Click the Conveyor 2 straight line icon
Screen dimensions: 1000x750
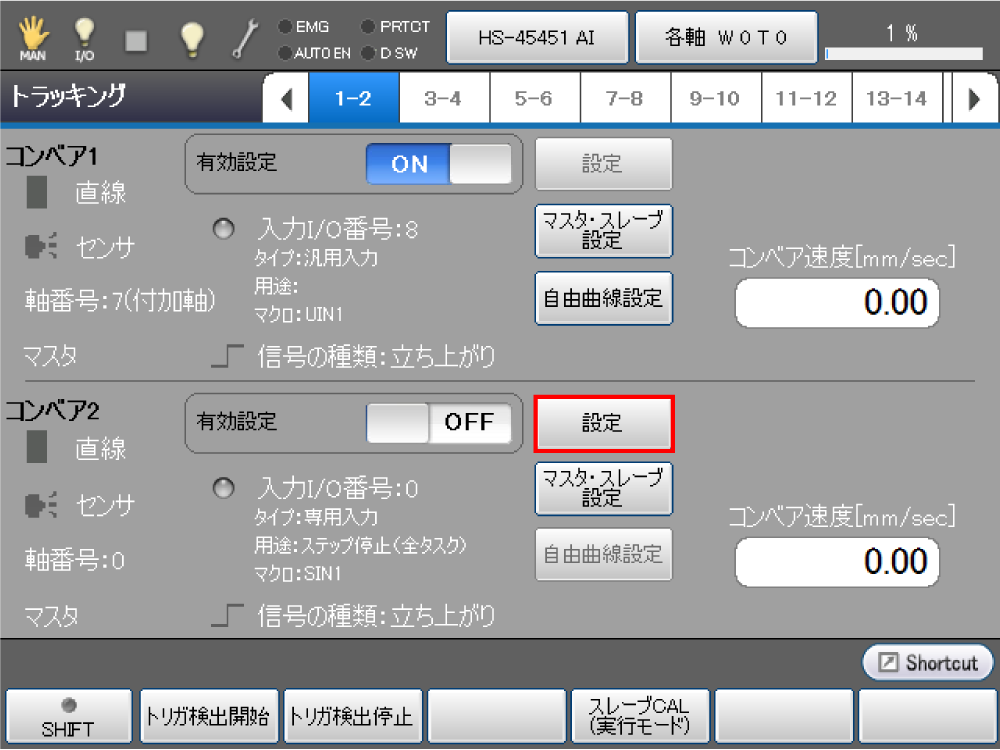click(x=39, y=450)
